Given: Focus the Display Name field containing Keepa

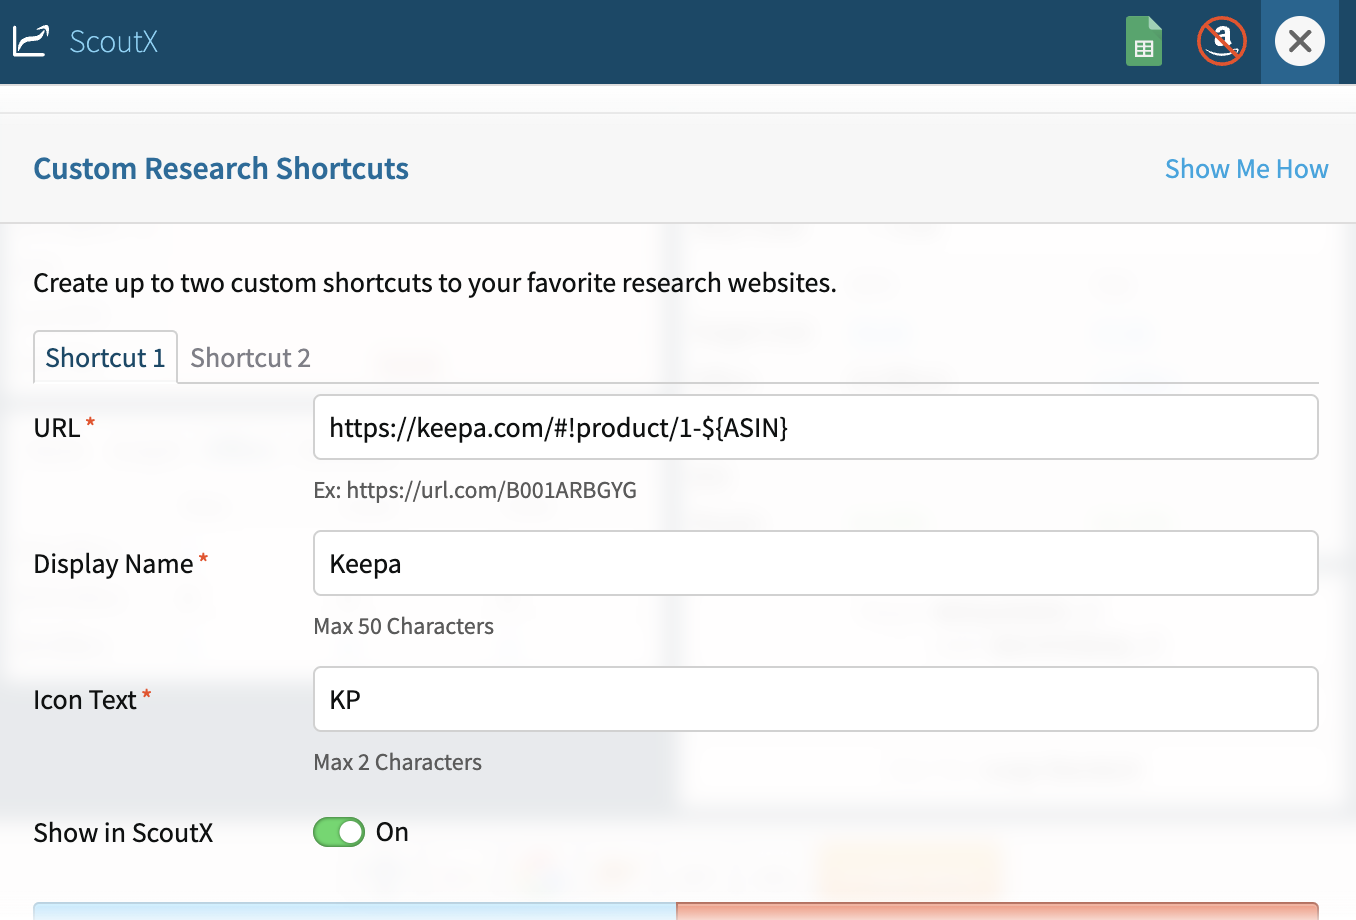Looking at the screenshot, I should tap(816, 564).
